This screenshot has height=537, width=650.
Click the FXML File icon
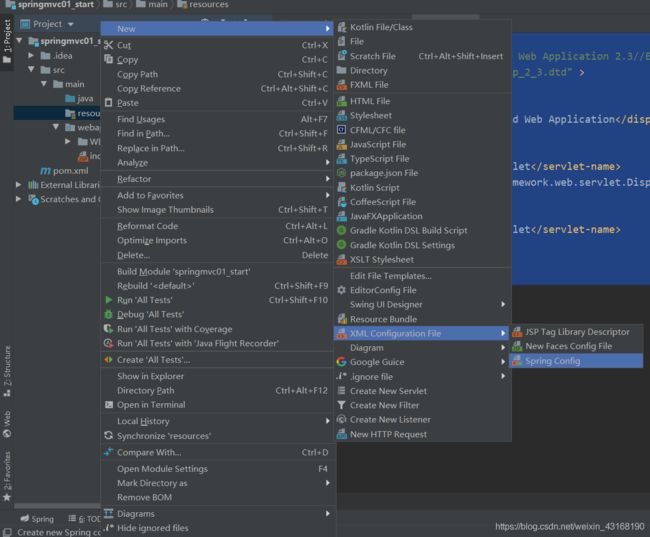pos(342,85)
